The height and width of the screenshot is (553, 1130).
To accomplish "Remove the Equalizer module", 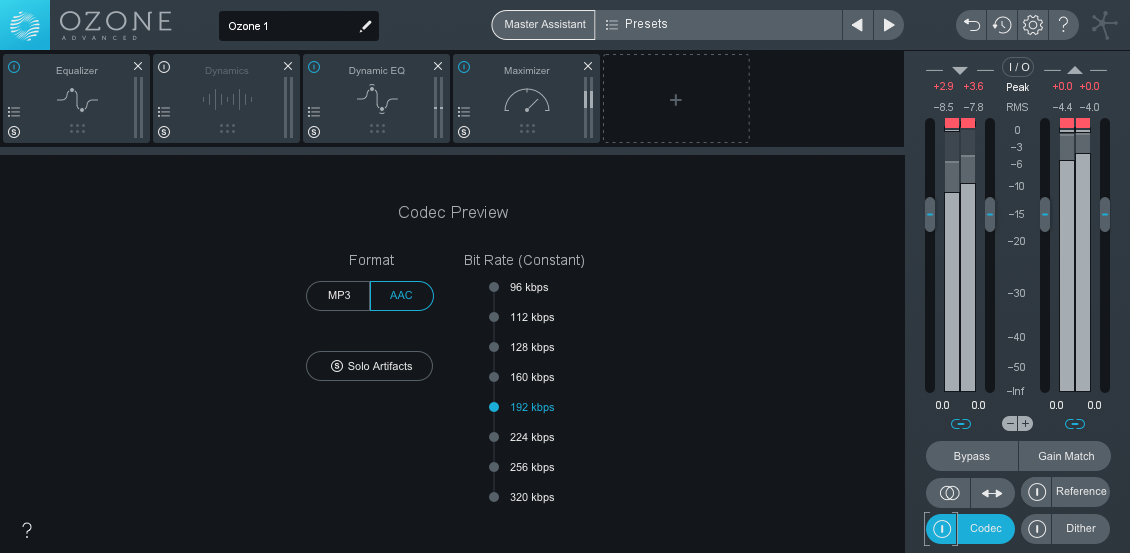I will [138, 66].
